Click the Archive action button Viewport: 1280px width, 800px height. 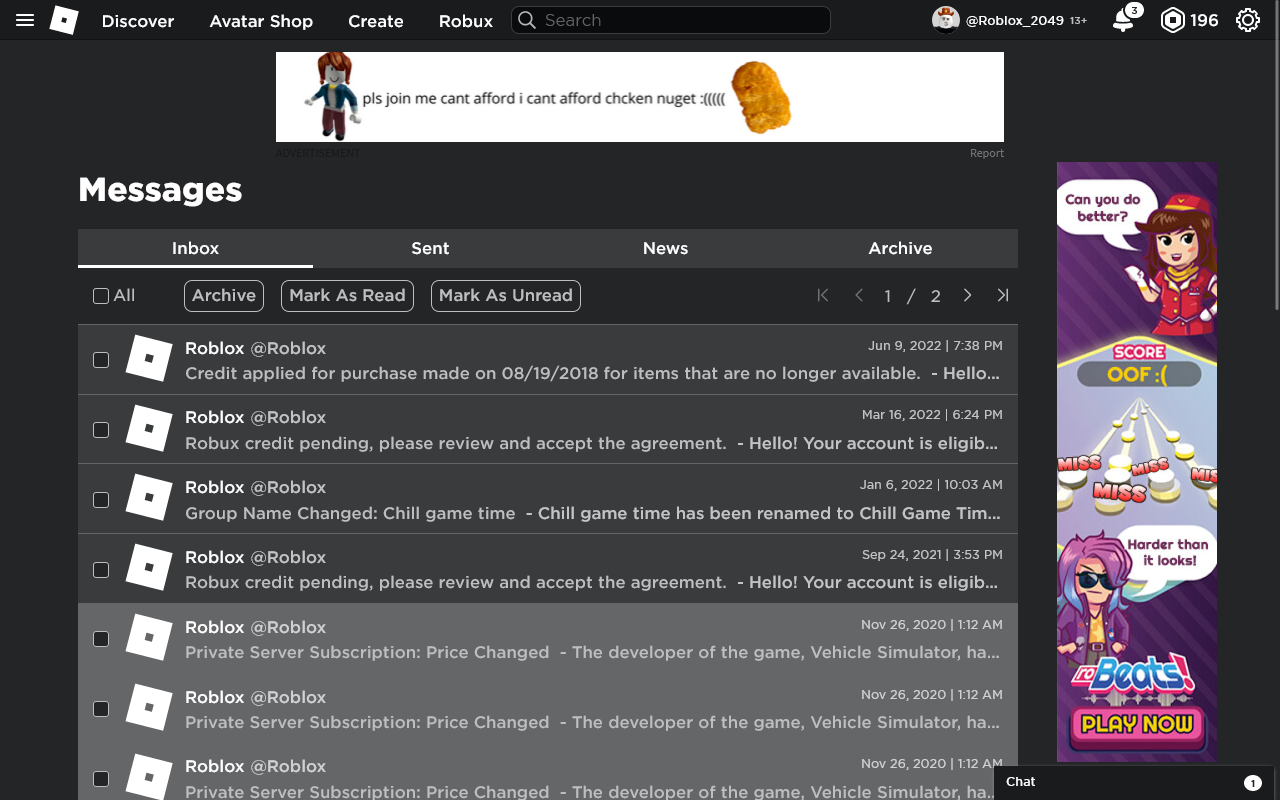coord(224,295)
